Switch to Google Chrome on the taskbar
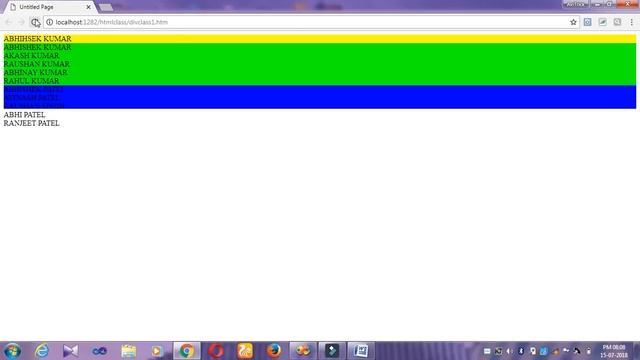 tap(187, 351)
